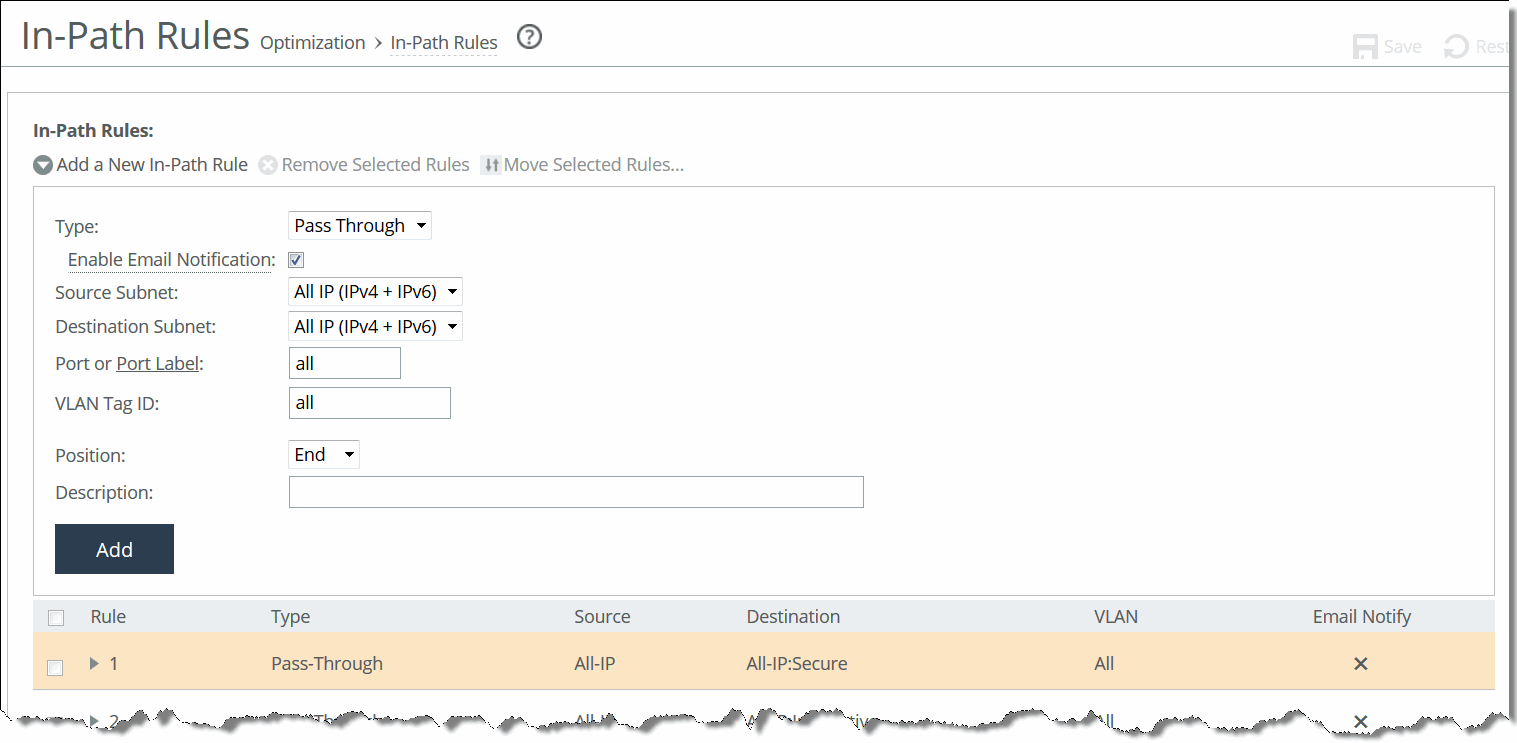
Task: Open the help question mark icon
Action: pos(529,37)
